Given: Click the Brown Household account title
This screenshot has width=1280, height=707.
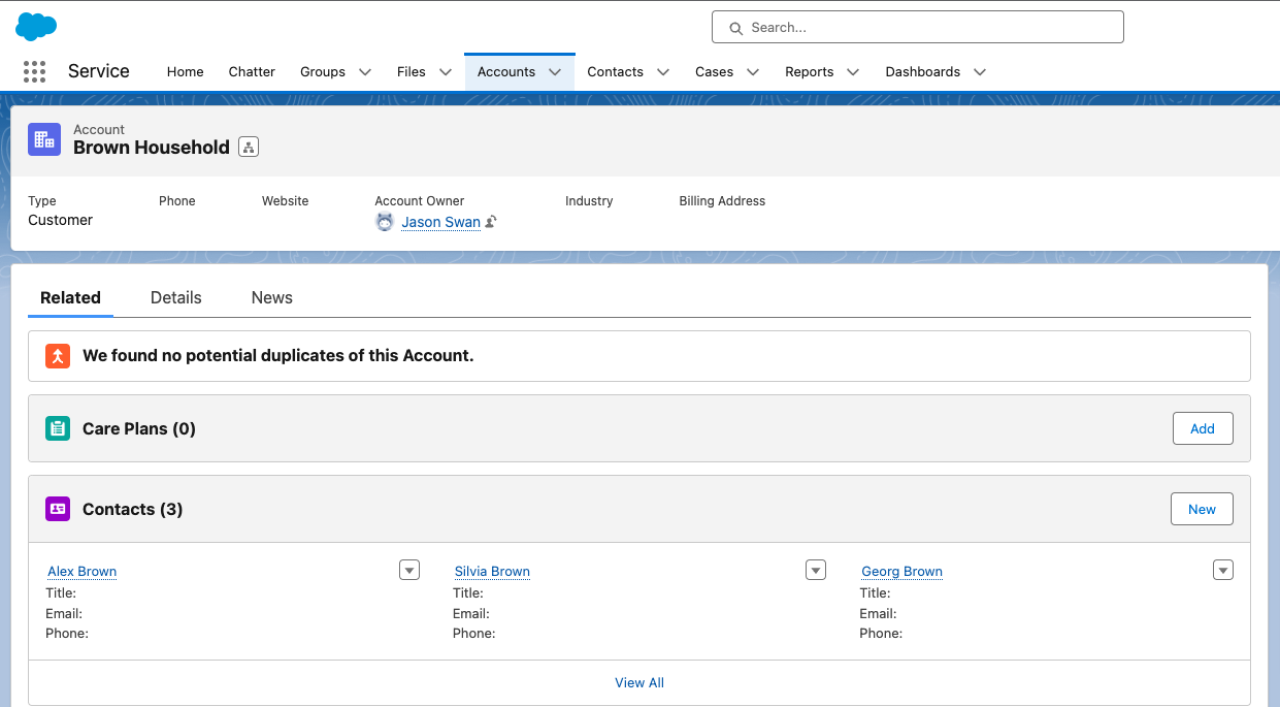Looking at the screenshot, I should click(151, 147).
